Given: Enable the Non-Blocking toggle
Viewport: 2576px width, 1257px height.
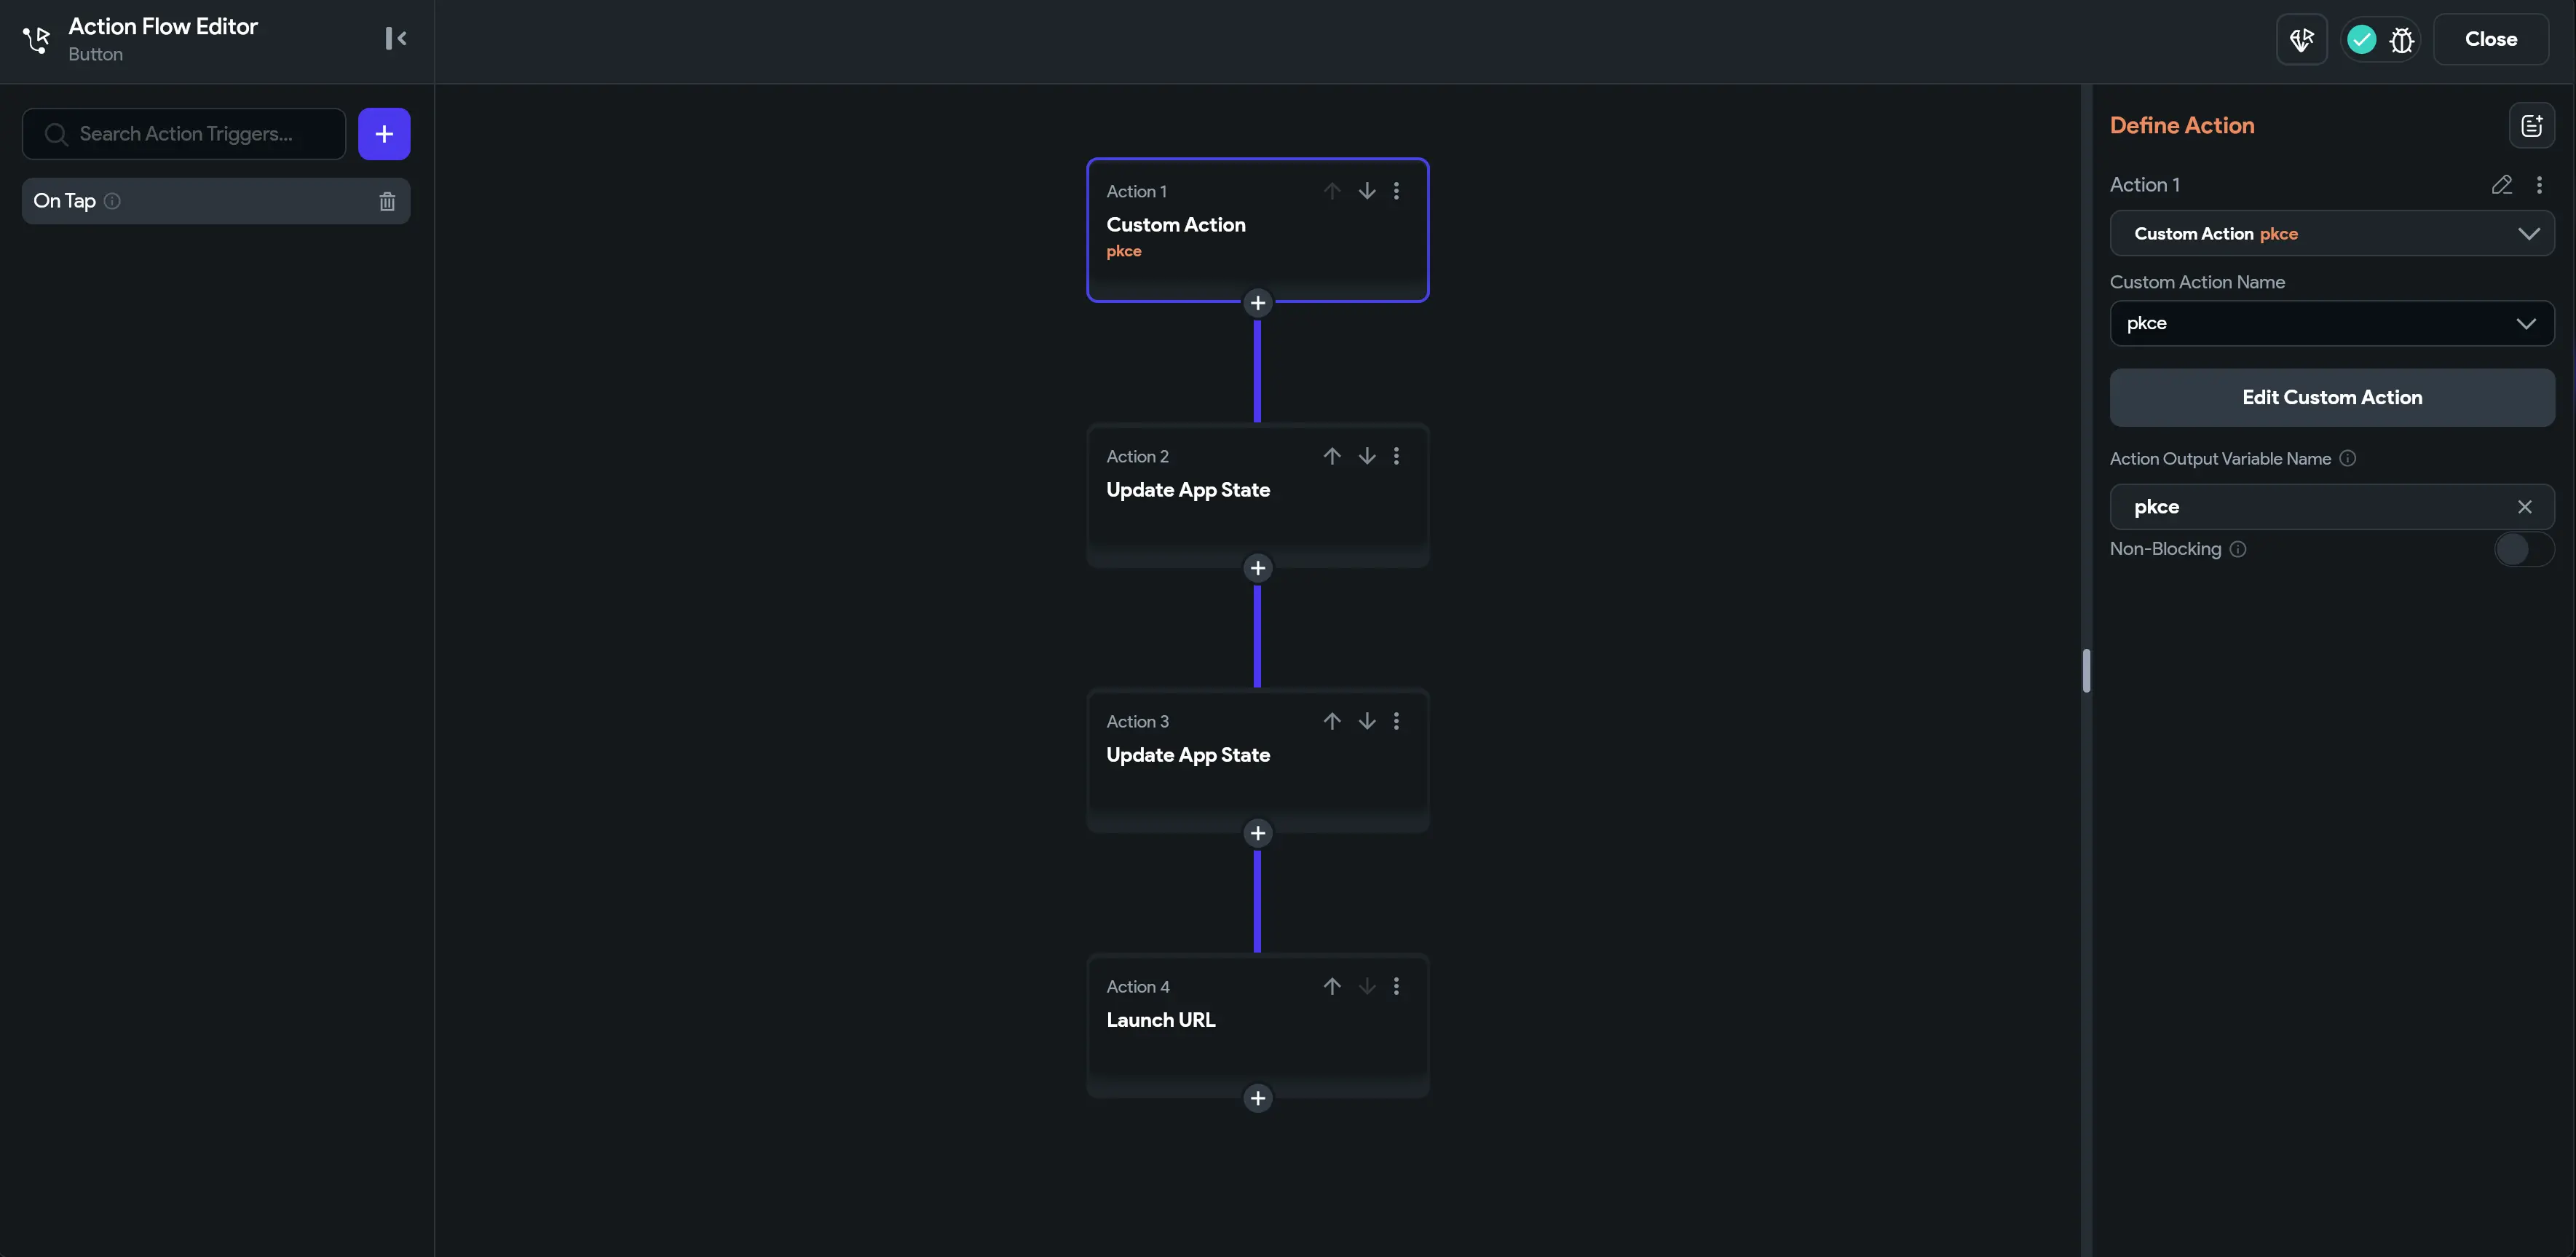Looking at the screenshot, I should tap(2522, 549).
